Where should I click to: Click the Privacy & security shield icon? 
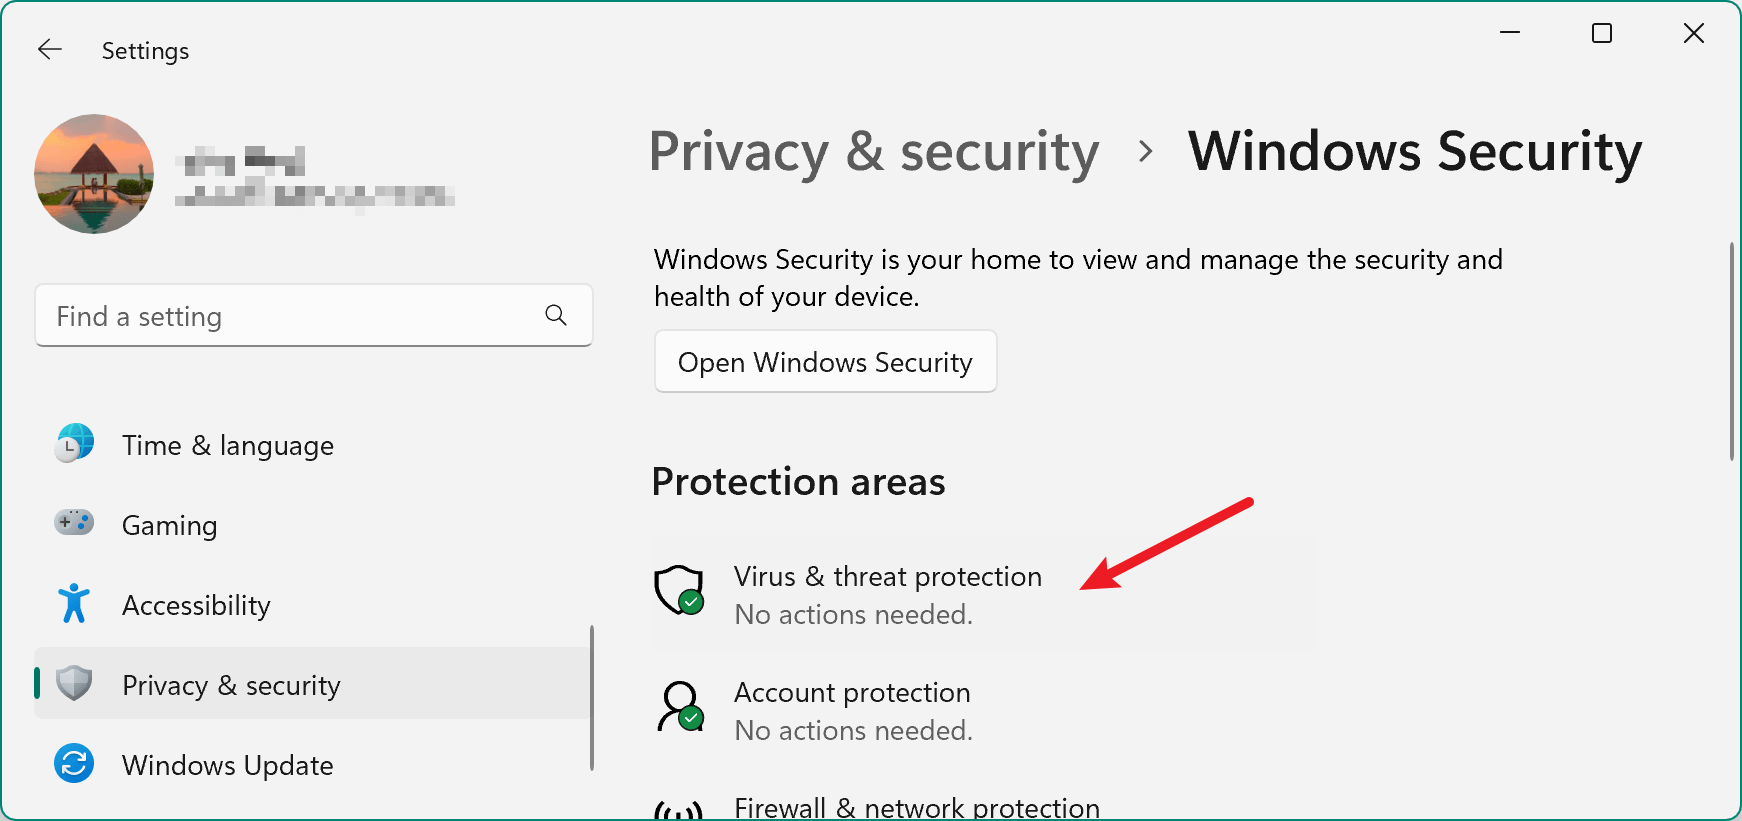[x=74, y=684]
